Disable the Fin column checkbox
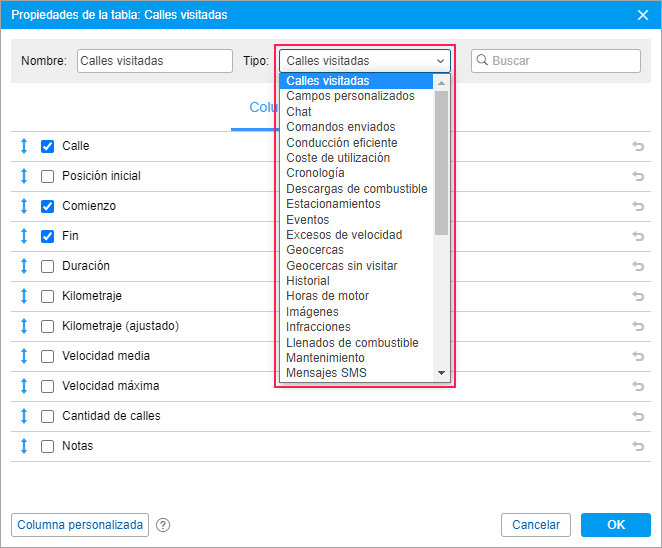Viewport: 662px width, 548px height. click(47, 236)
